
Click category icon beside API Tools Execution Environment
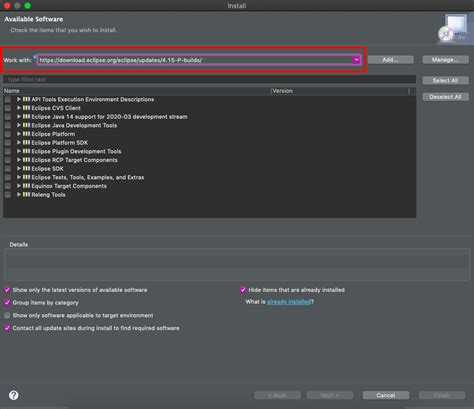point(26,99)
